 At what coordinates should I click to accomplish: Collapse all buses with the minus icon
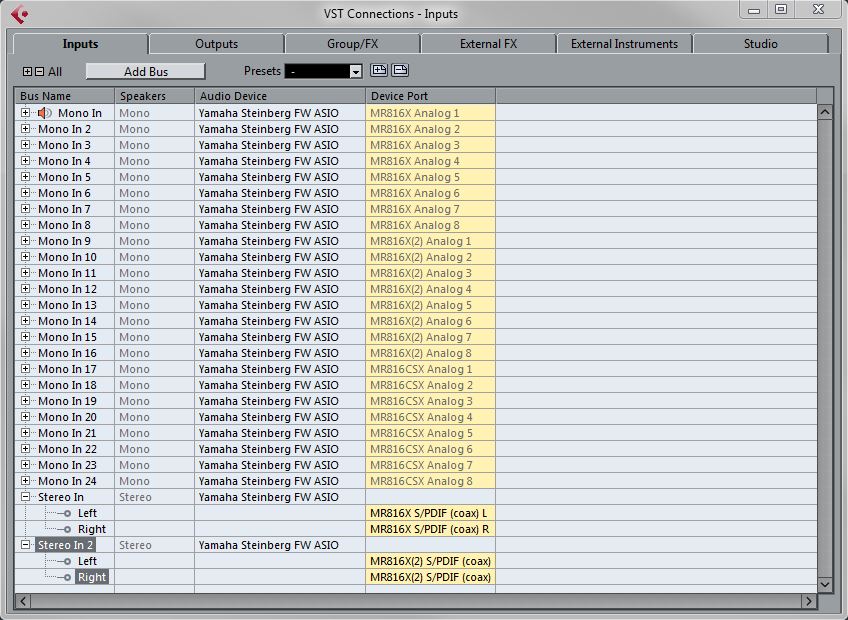click(x=39, y=71)
